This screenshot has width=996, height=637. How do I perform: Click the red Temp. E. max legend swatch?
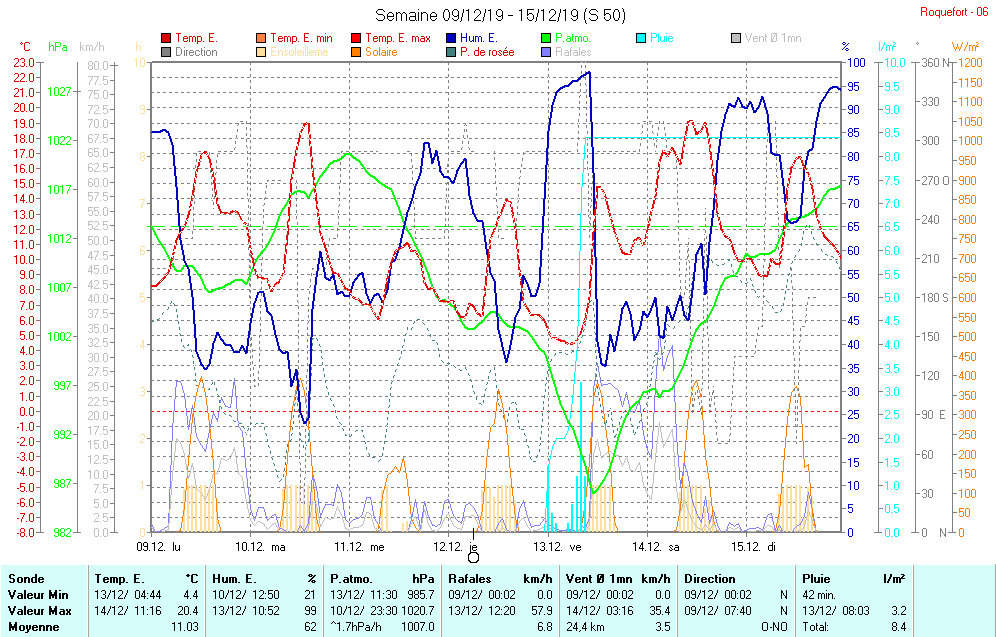pyautogui.click(x=356, y=38)
